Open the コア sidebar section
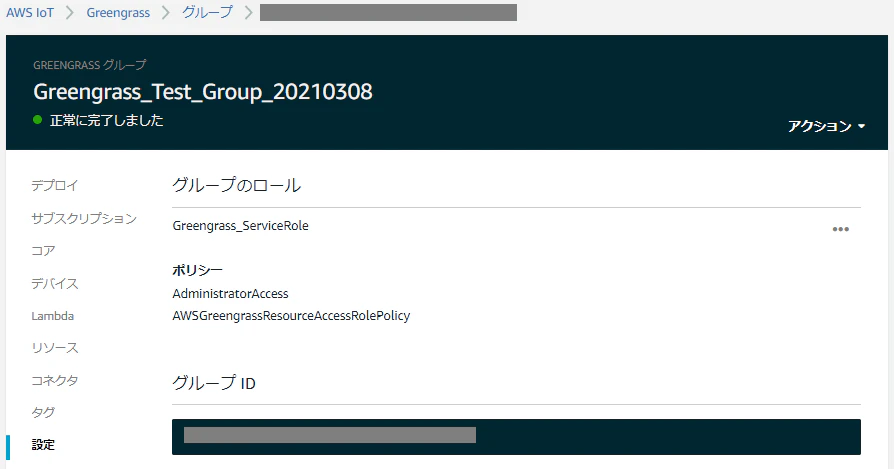Screen dimensions: 894x469 [x=43, y=251]
